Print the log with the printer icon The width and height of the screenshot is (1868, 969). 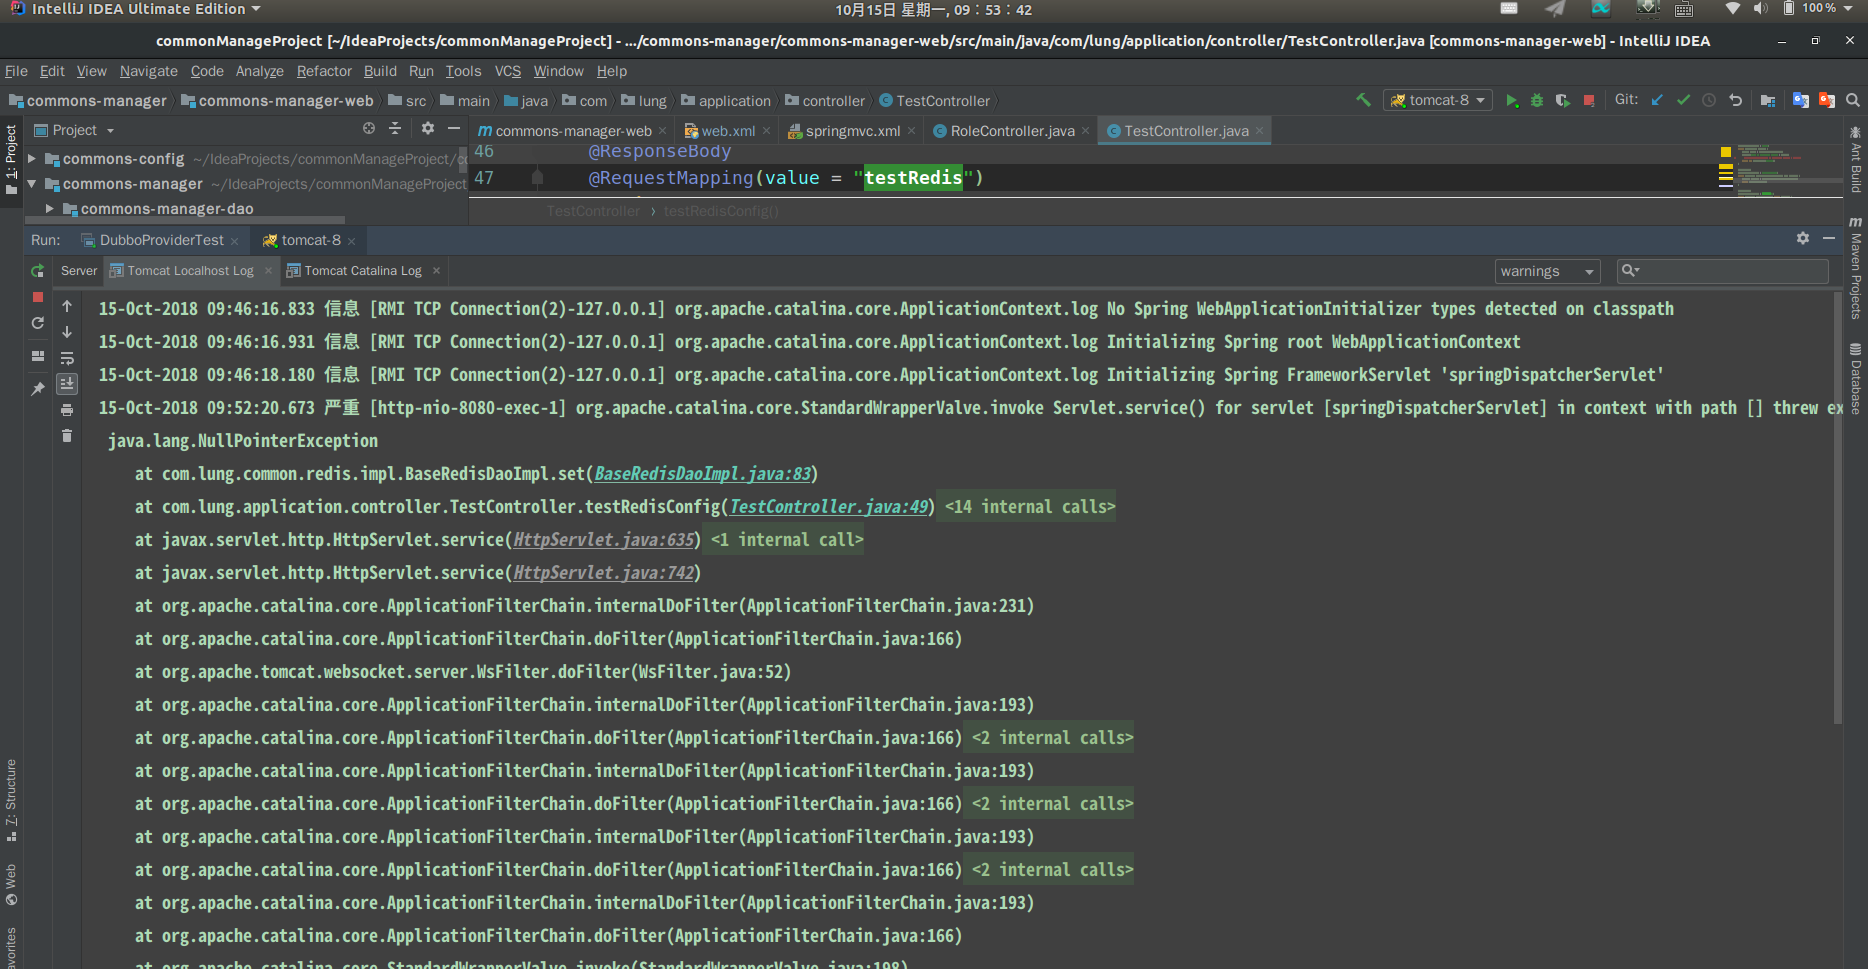67,410
